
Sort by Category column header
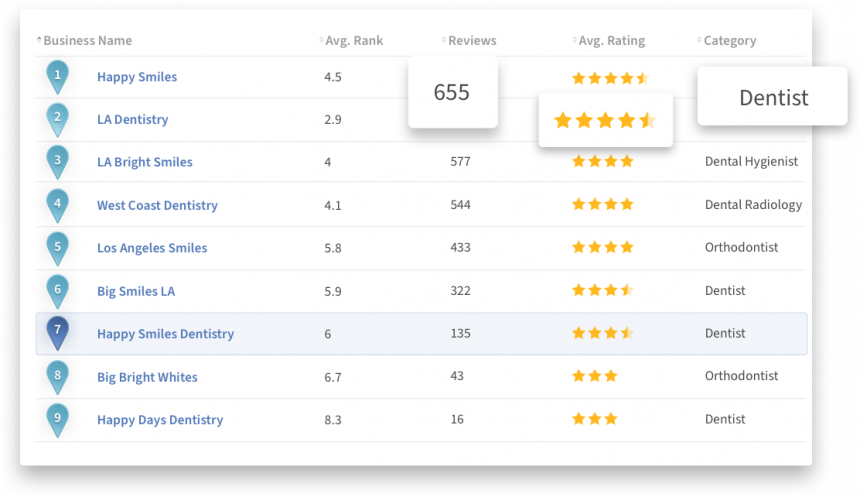click(729, 41)
